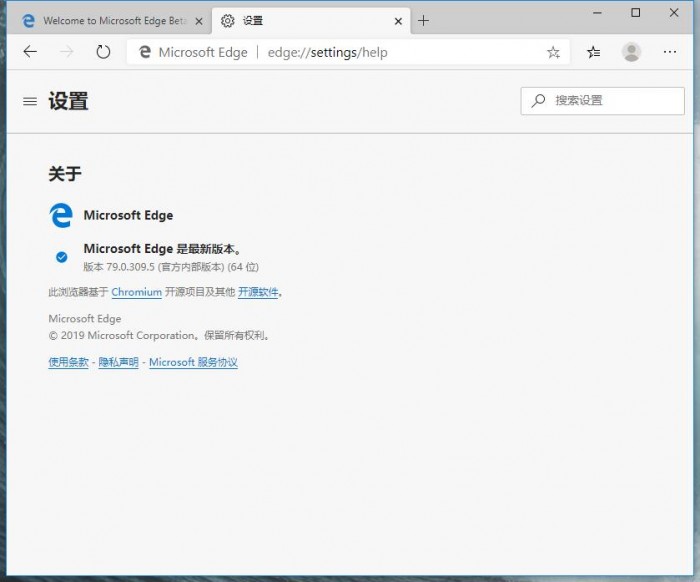Click the Microsoft Edge 是最新版本 status text

tap(162, 249)
